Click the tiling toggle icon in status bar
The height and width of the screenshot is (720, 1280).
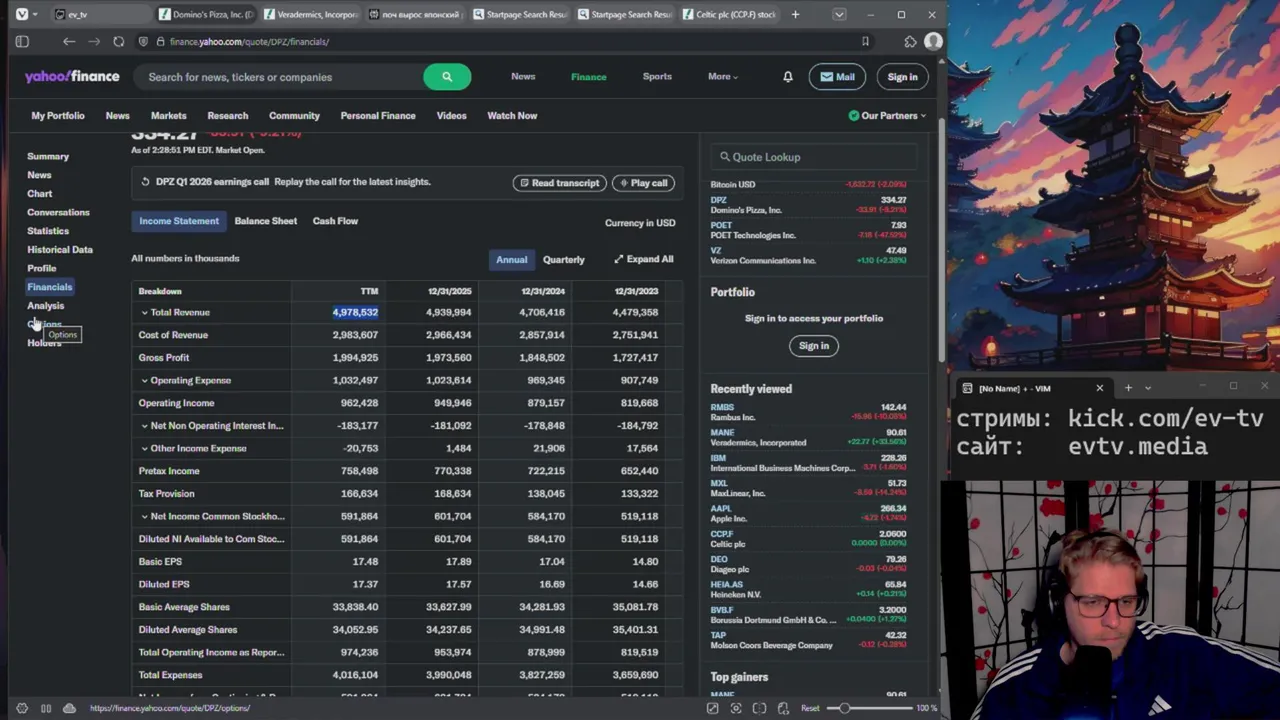(760, 708)
